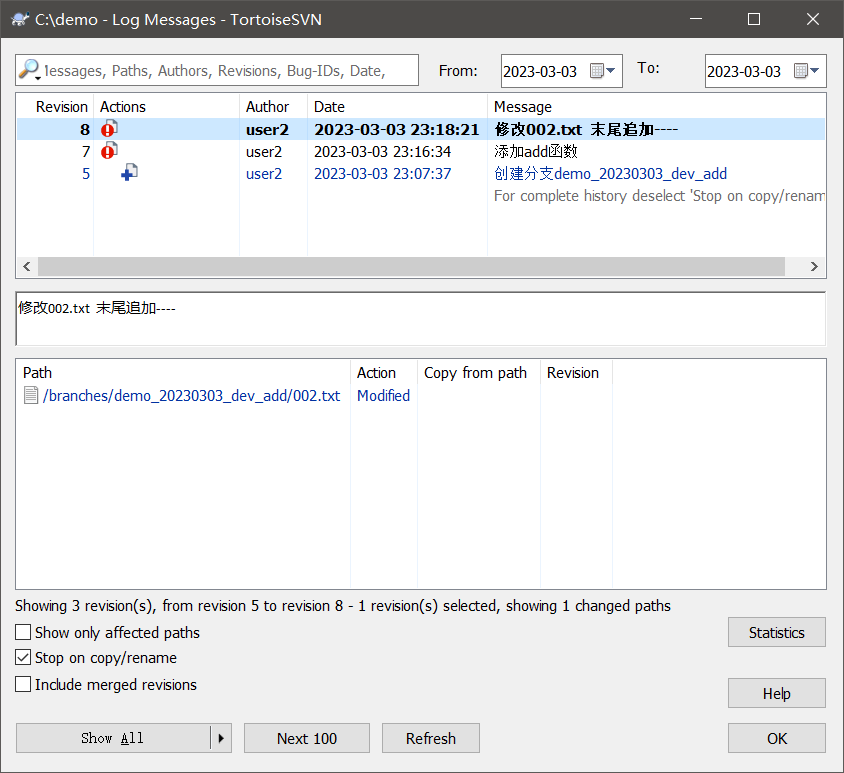Minimize the Log Messages window
The width and height of the screenshot is (844, 773).
pyautogui.click(x=695, y=19)
